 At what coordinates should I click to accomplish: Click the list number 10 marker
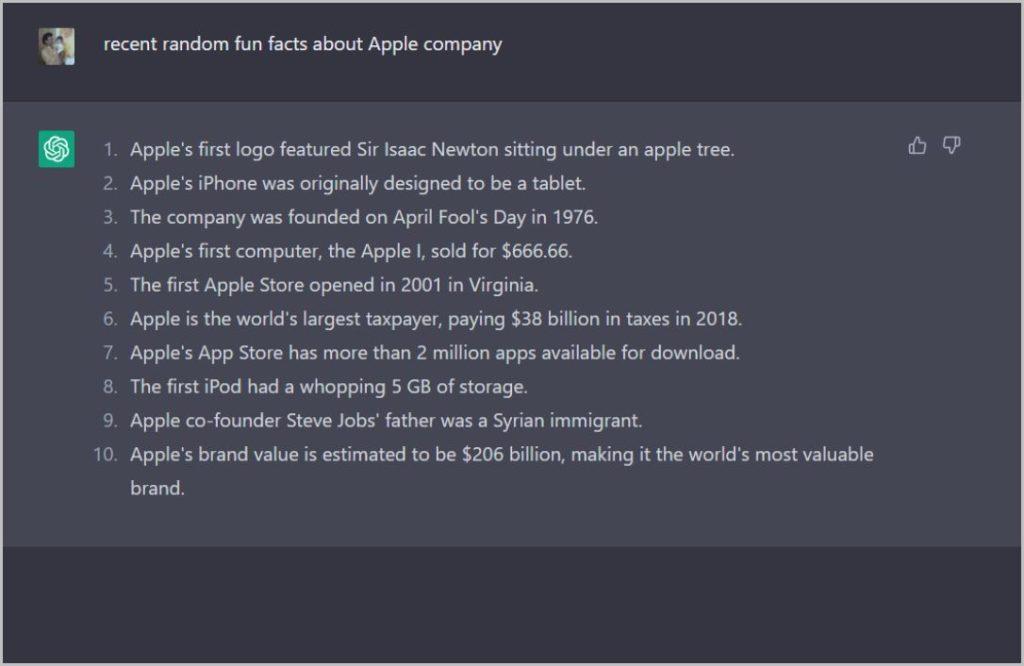(105, 454)
